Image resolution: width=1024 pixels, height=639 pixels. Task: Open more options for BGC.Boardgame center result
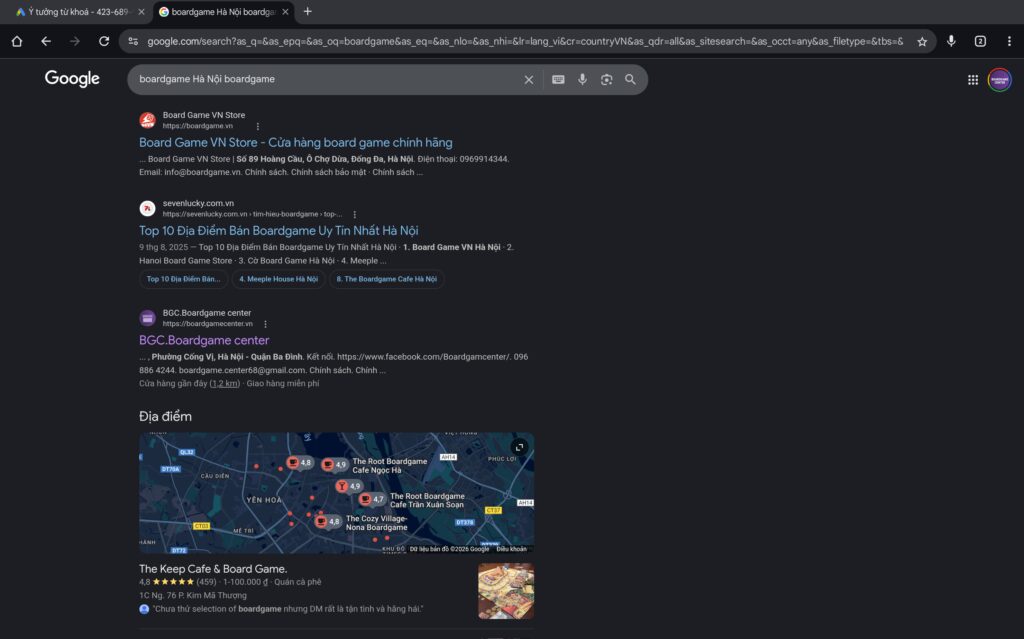click(x=265, y=324)
